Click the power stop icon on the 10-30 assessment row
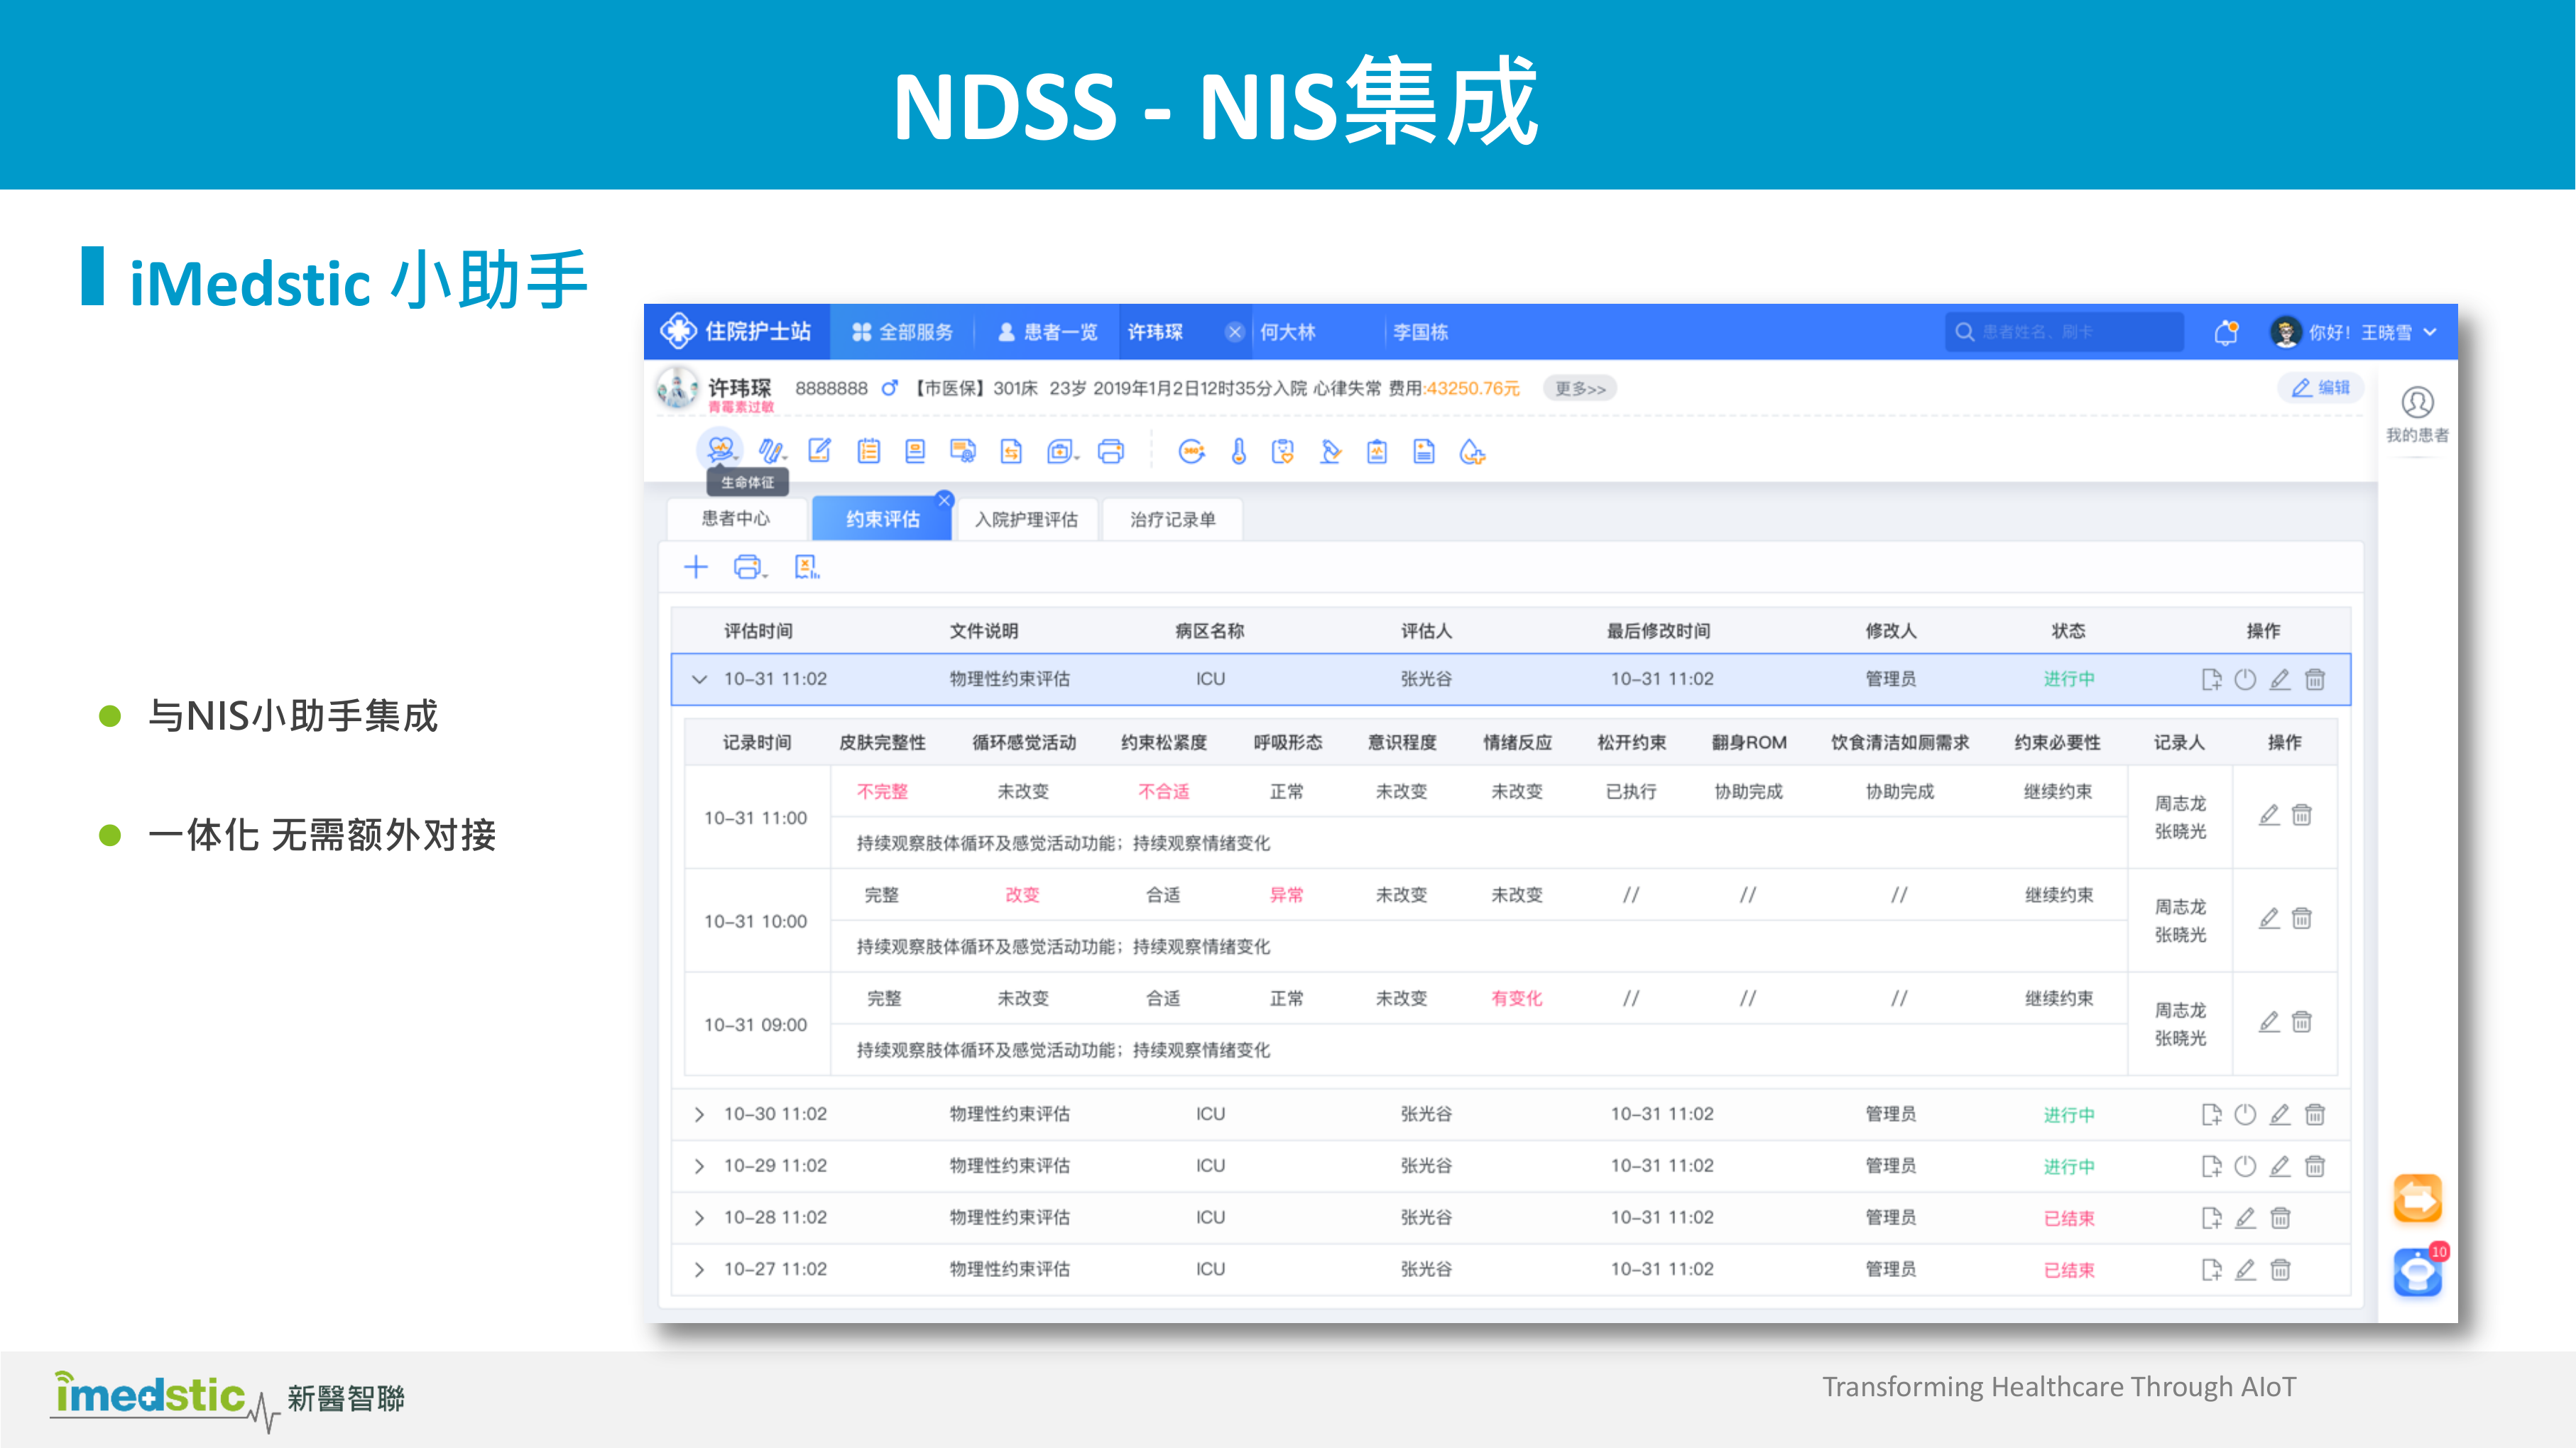Image resolution: width=2576 pixels, height=1448 pixels. pos(2246,1114)
